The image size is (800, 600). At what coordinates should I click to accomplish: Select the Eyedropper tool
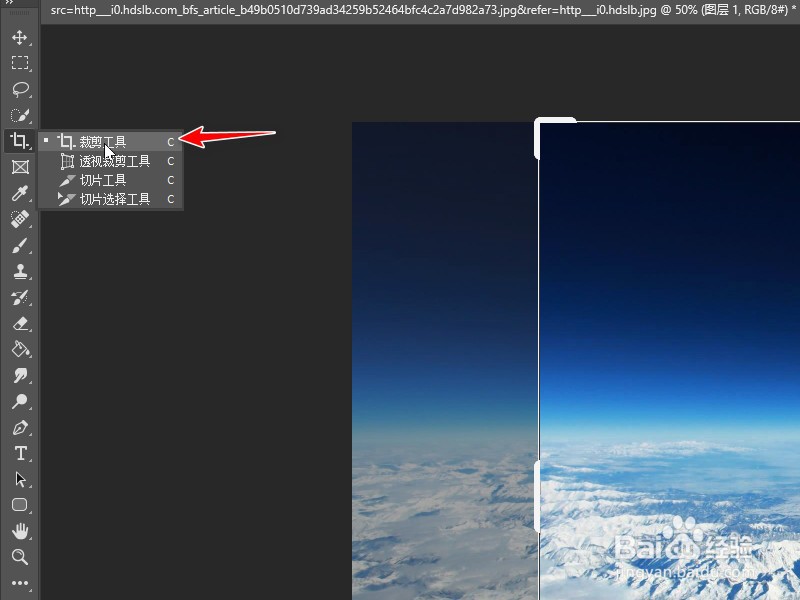tap(20, 193)
